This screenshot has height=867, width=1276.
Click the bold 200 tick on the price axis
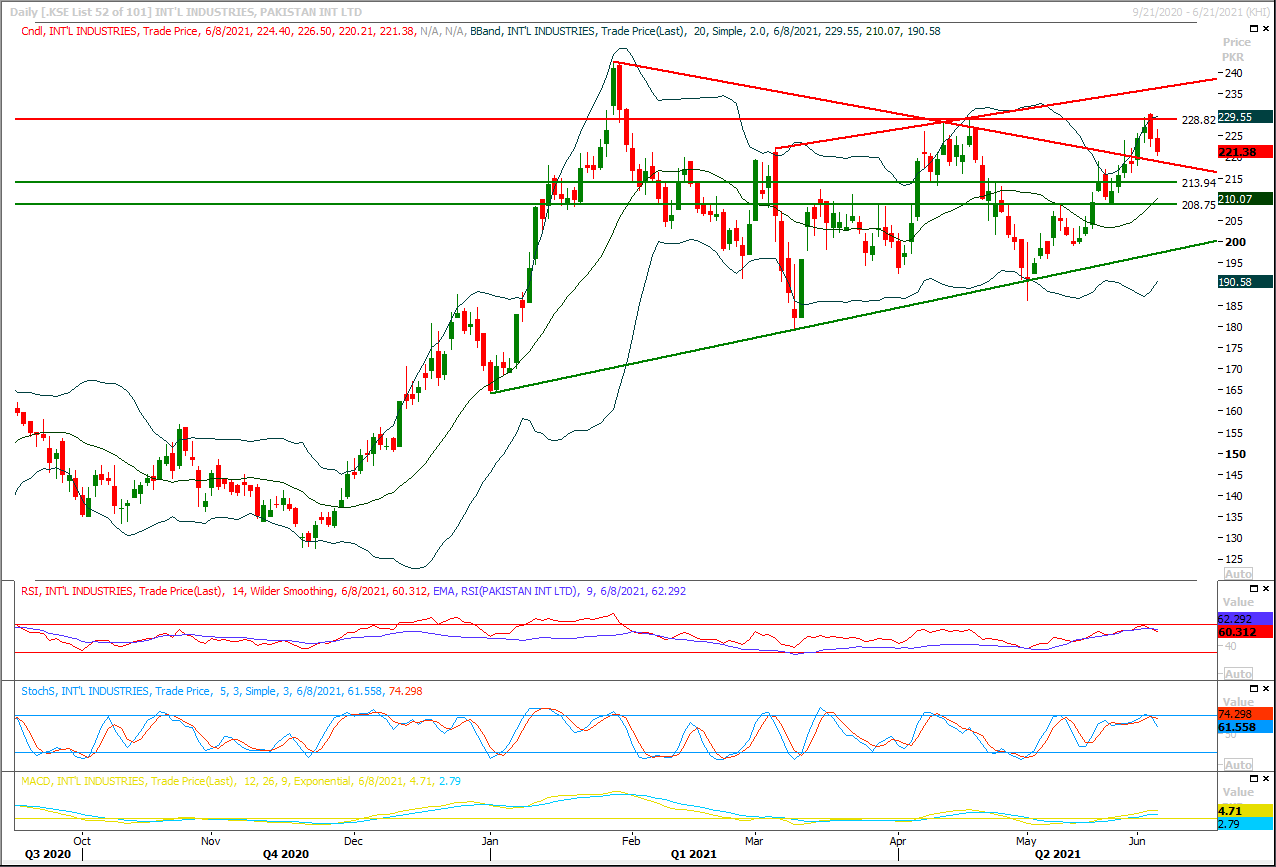pos(1234,242)
